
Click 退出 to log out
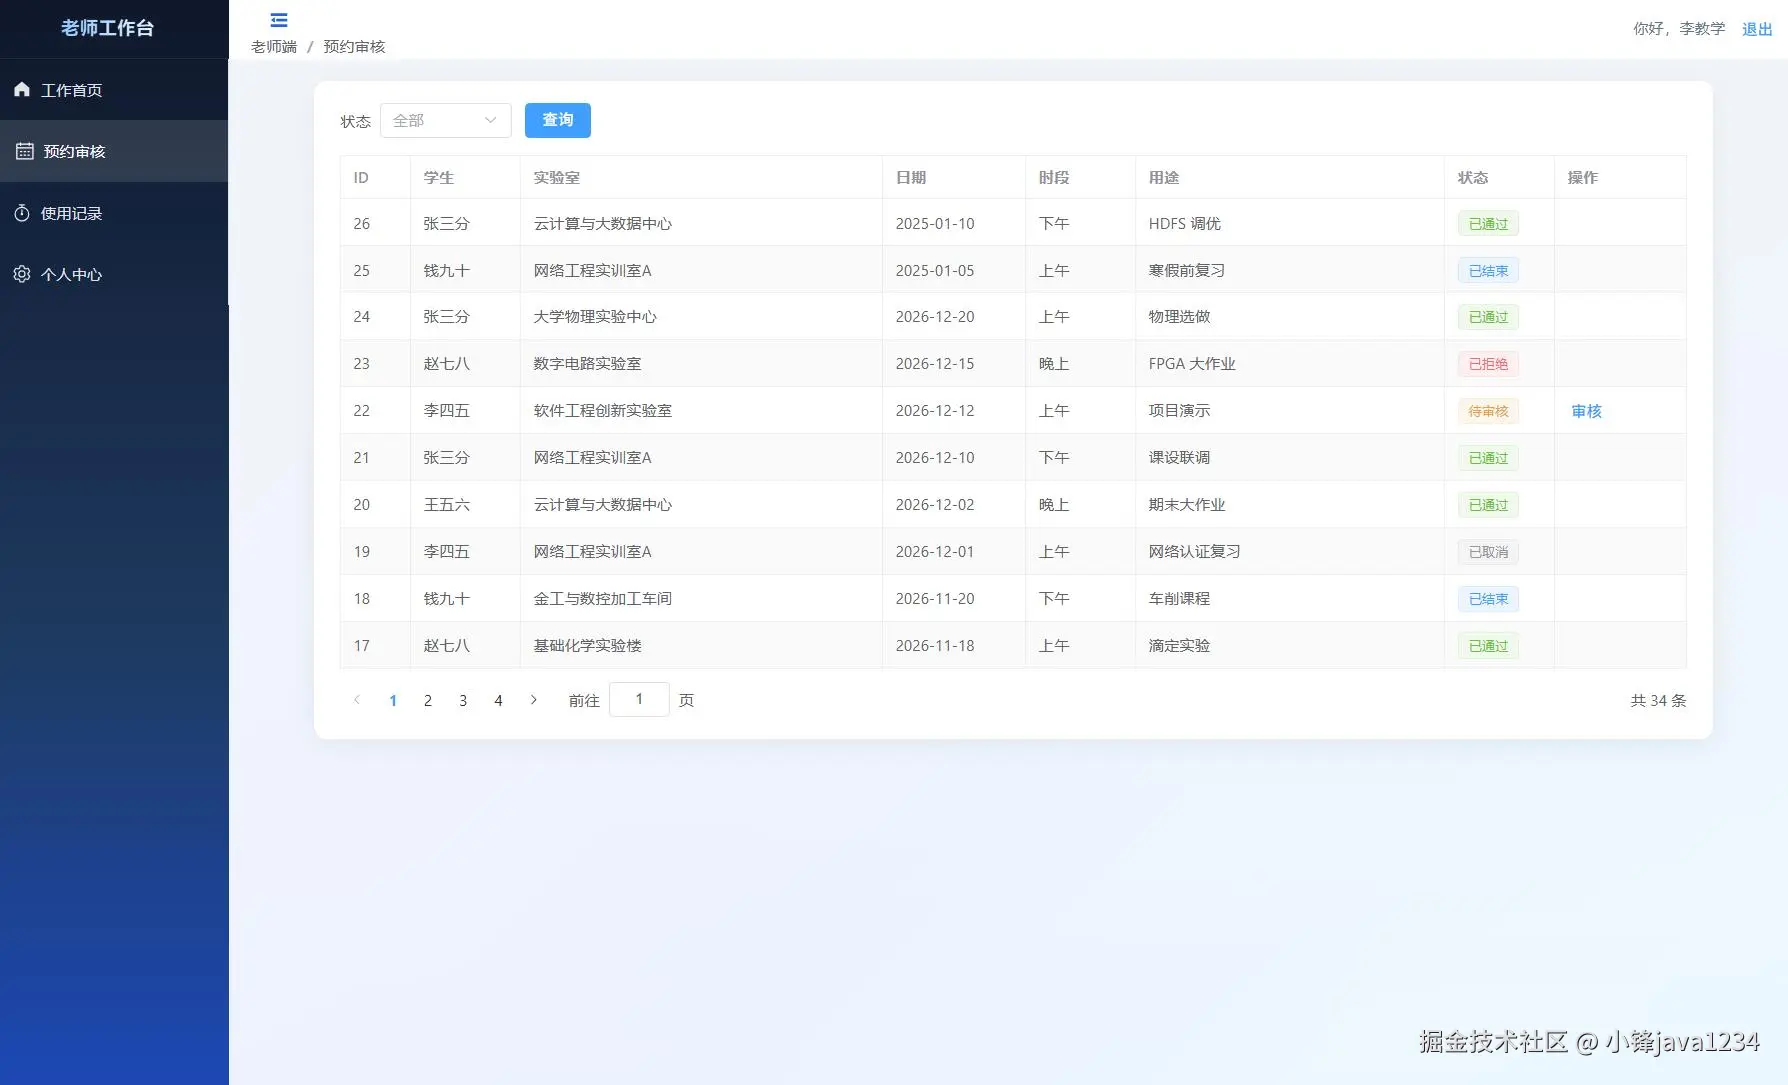click(x=1757, y=29)
